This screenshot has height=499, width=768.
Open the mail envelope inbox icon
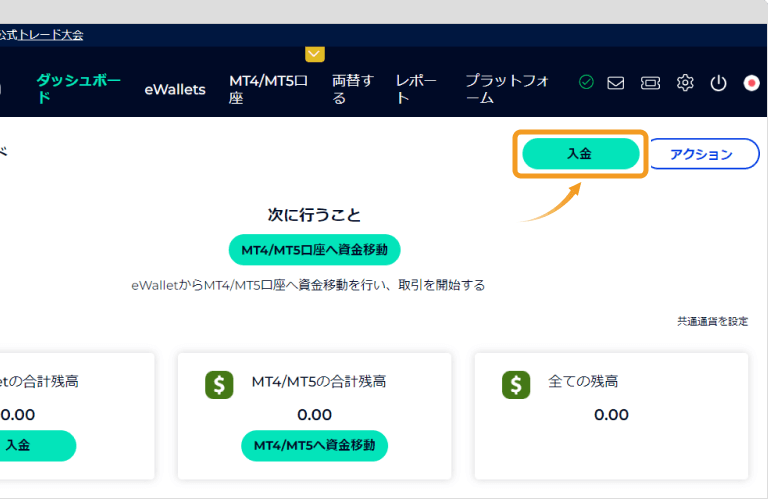point(616,83)
